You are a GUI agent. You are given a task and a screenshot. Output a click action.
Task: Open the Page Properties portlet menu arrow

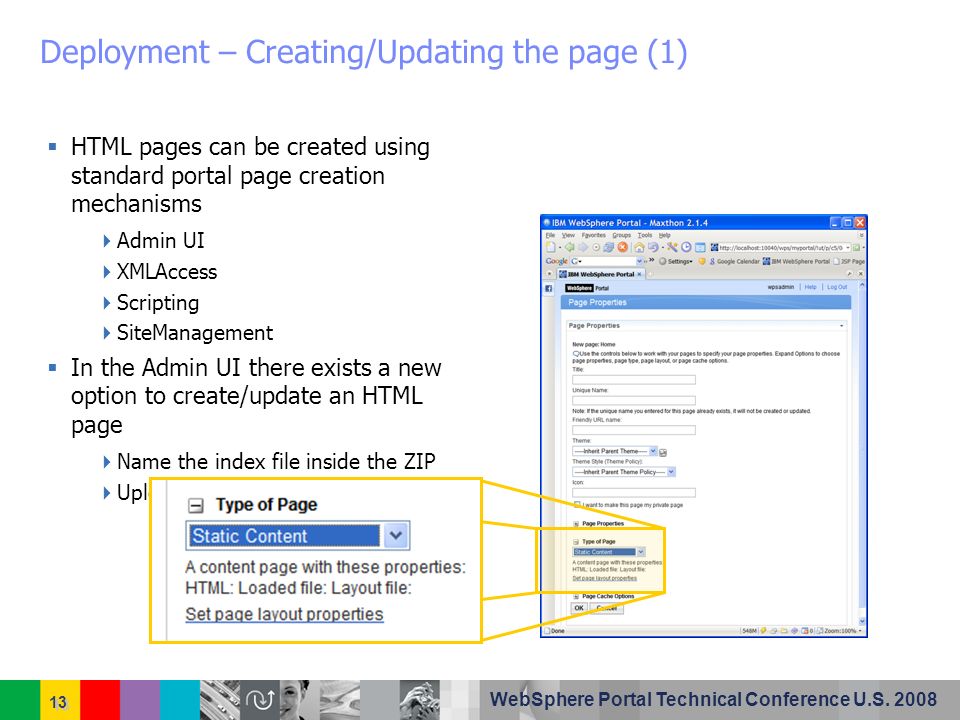point(841,326)
